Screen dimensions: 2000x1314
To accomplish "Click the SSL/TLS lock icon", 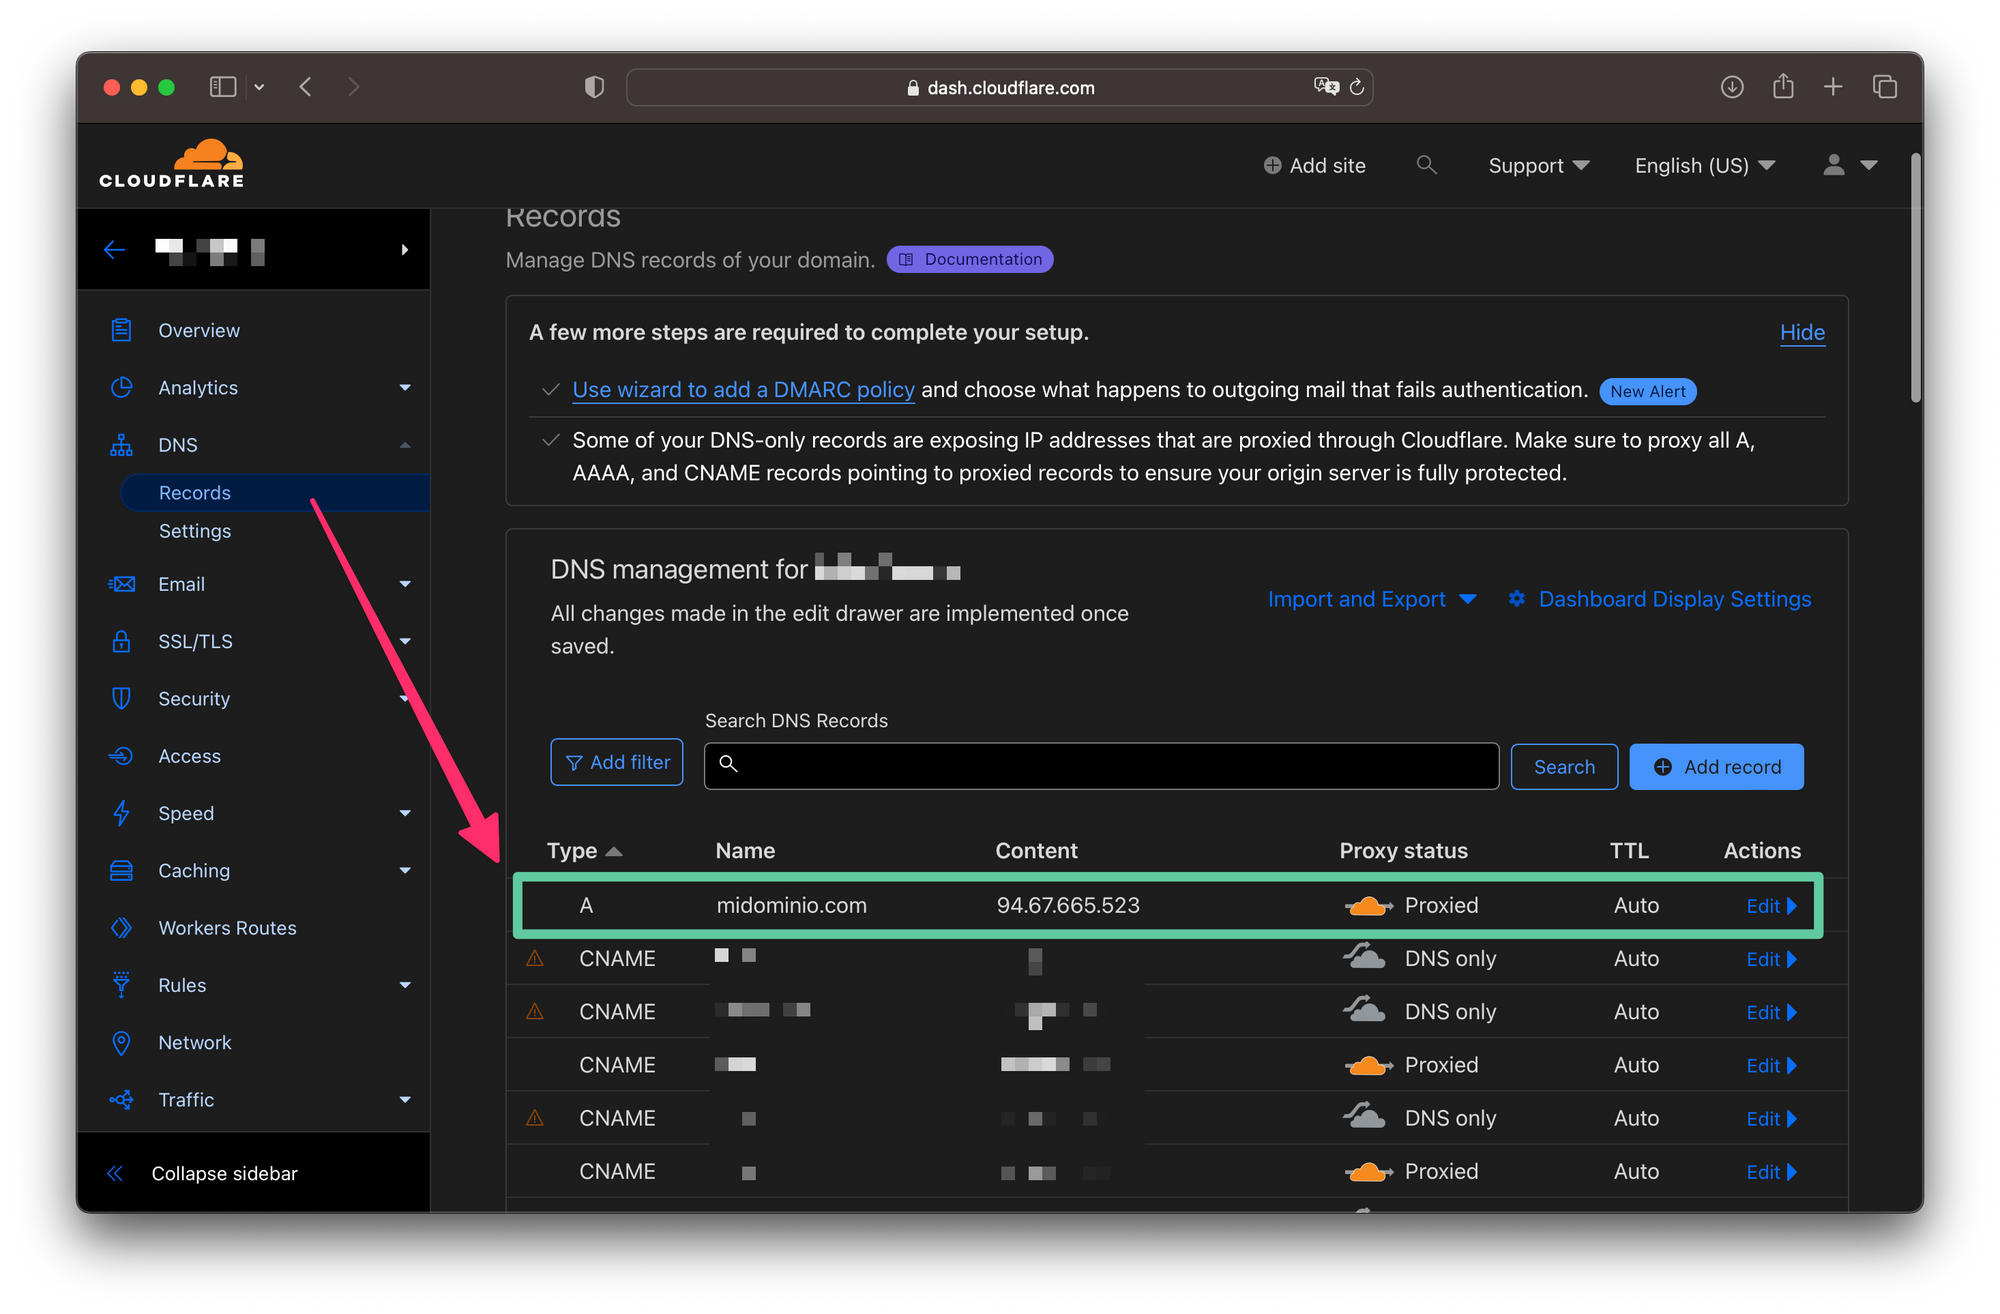I will coord(121,641).
